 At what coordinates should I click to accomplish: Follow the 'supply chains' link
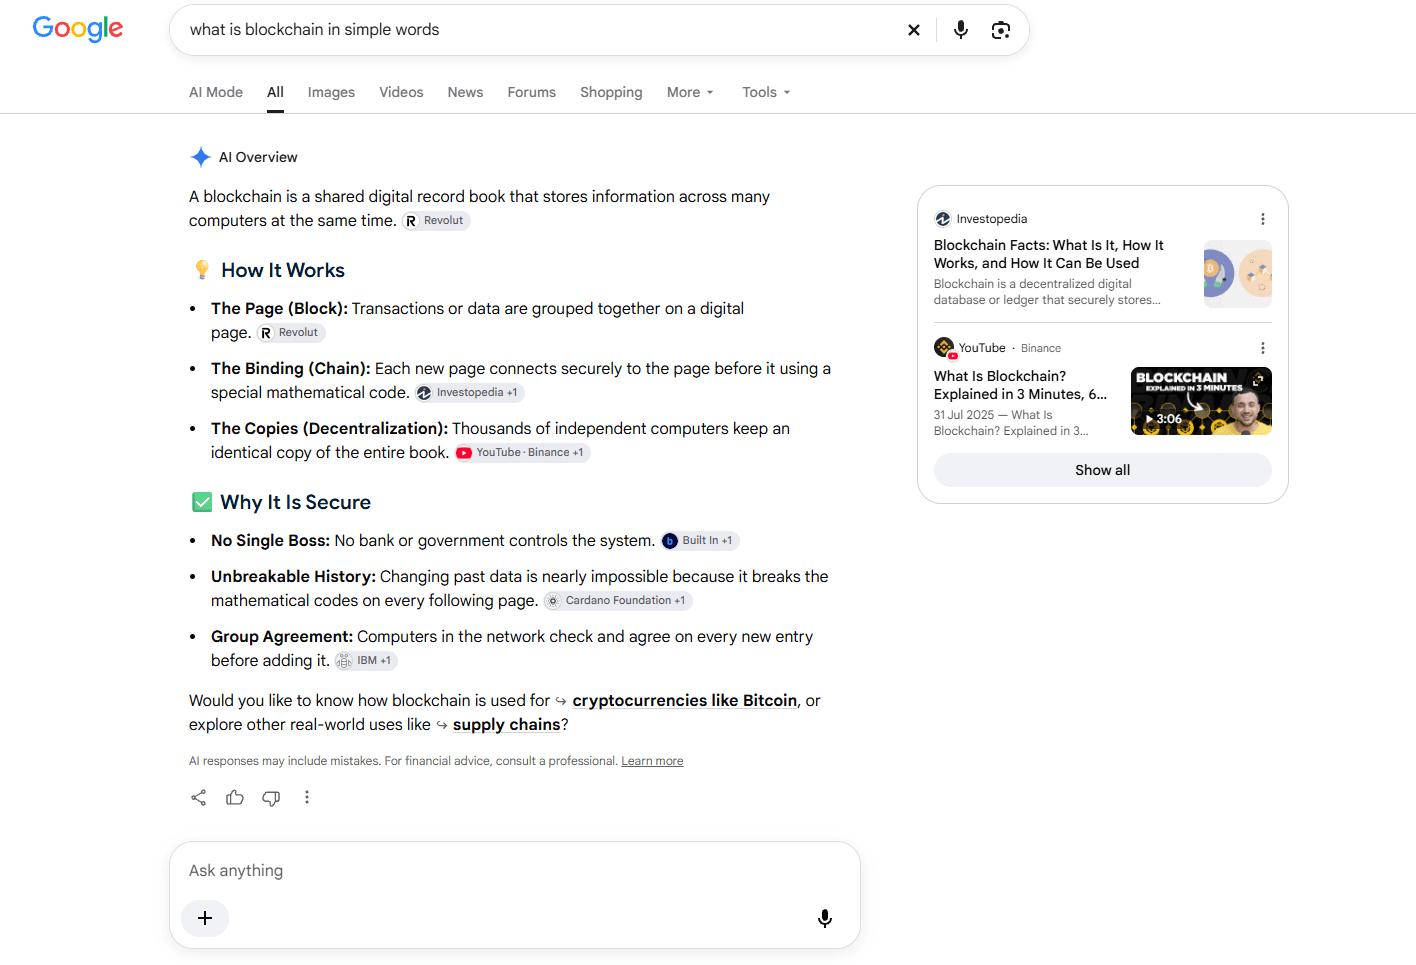coord(506,725)
